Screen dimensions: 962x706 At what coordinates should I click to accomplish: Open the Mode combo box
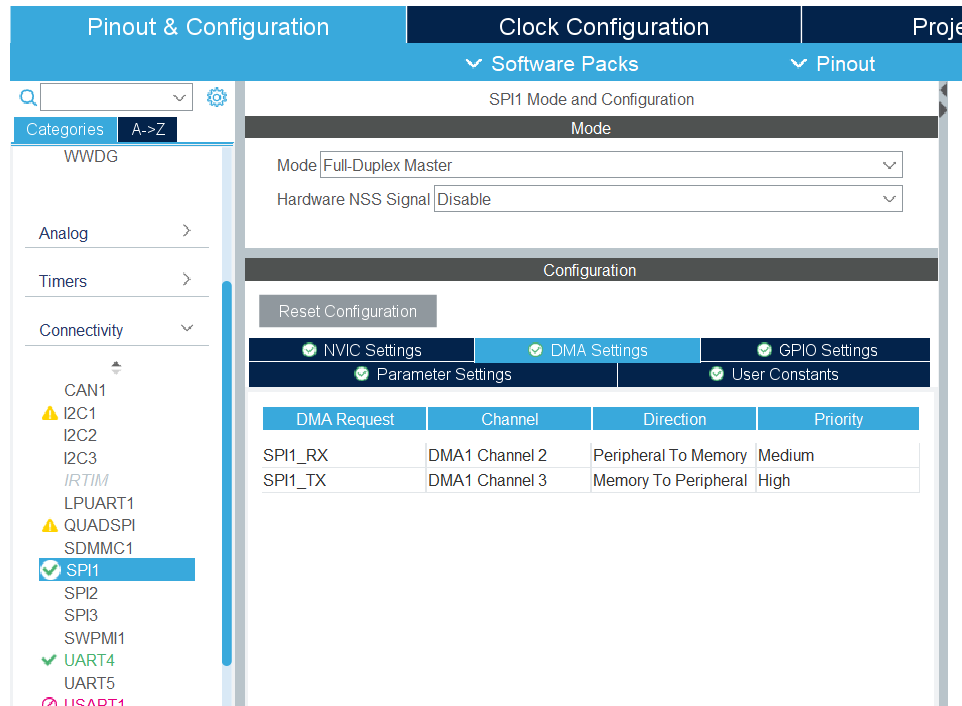click(x=611, y=165)
